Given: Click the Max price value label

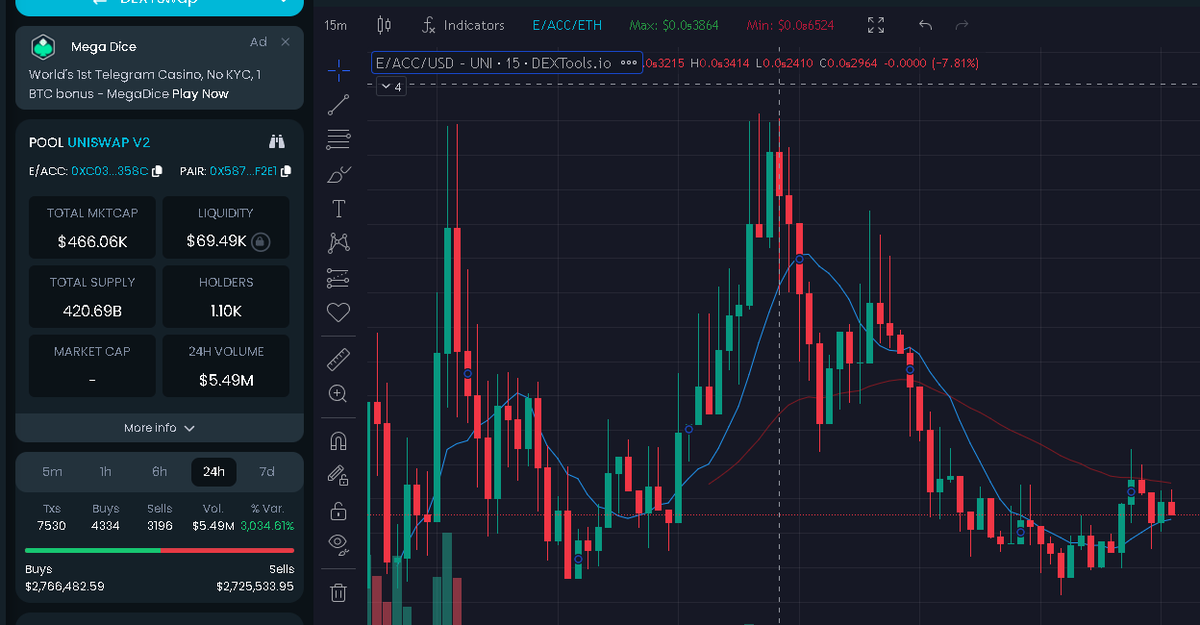Looking at the screenshot, I should [x=674, y=25].
